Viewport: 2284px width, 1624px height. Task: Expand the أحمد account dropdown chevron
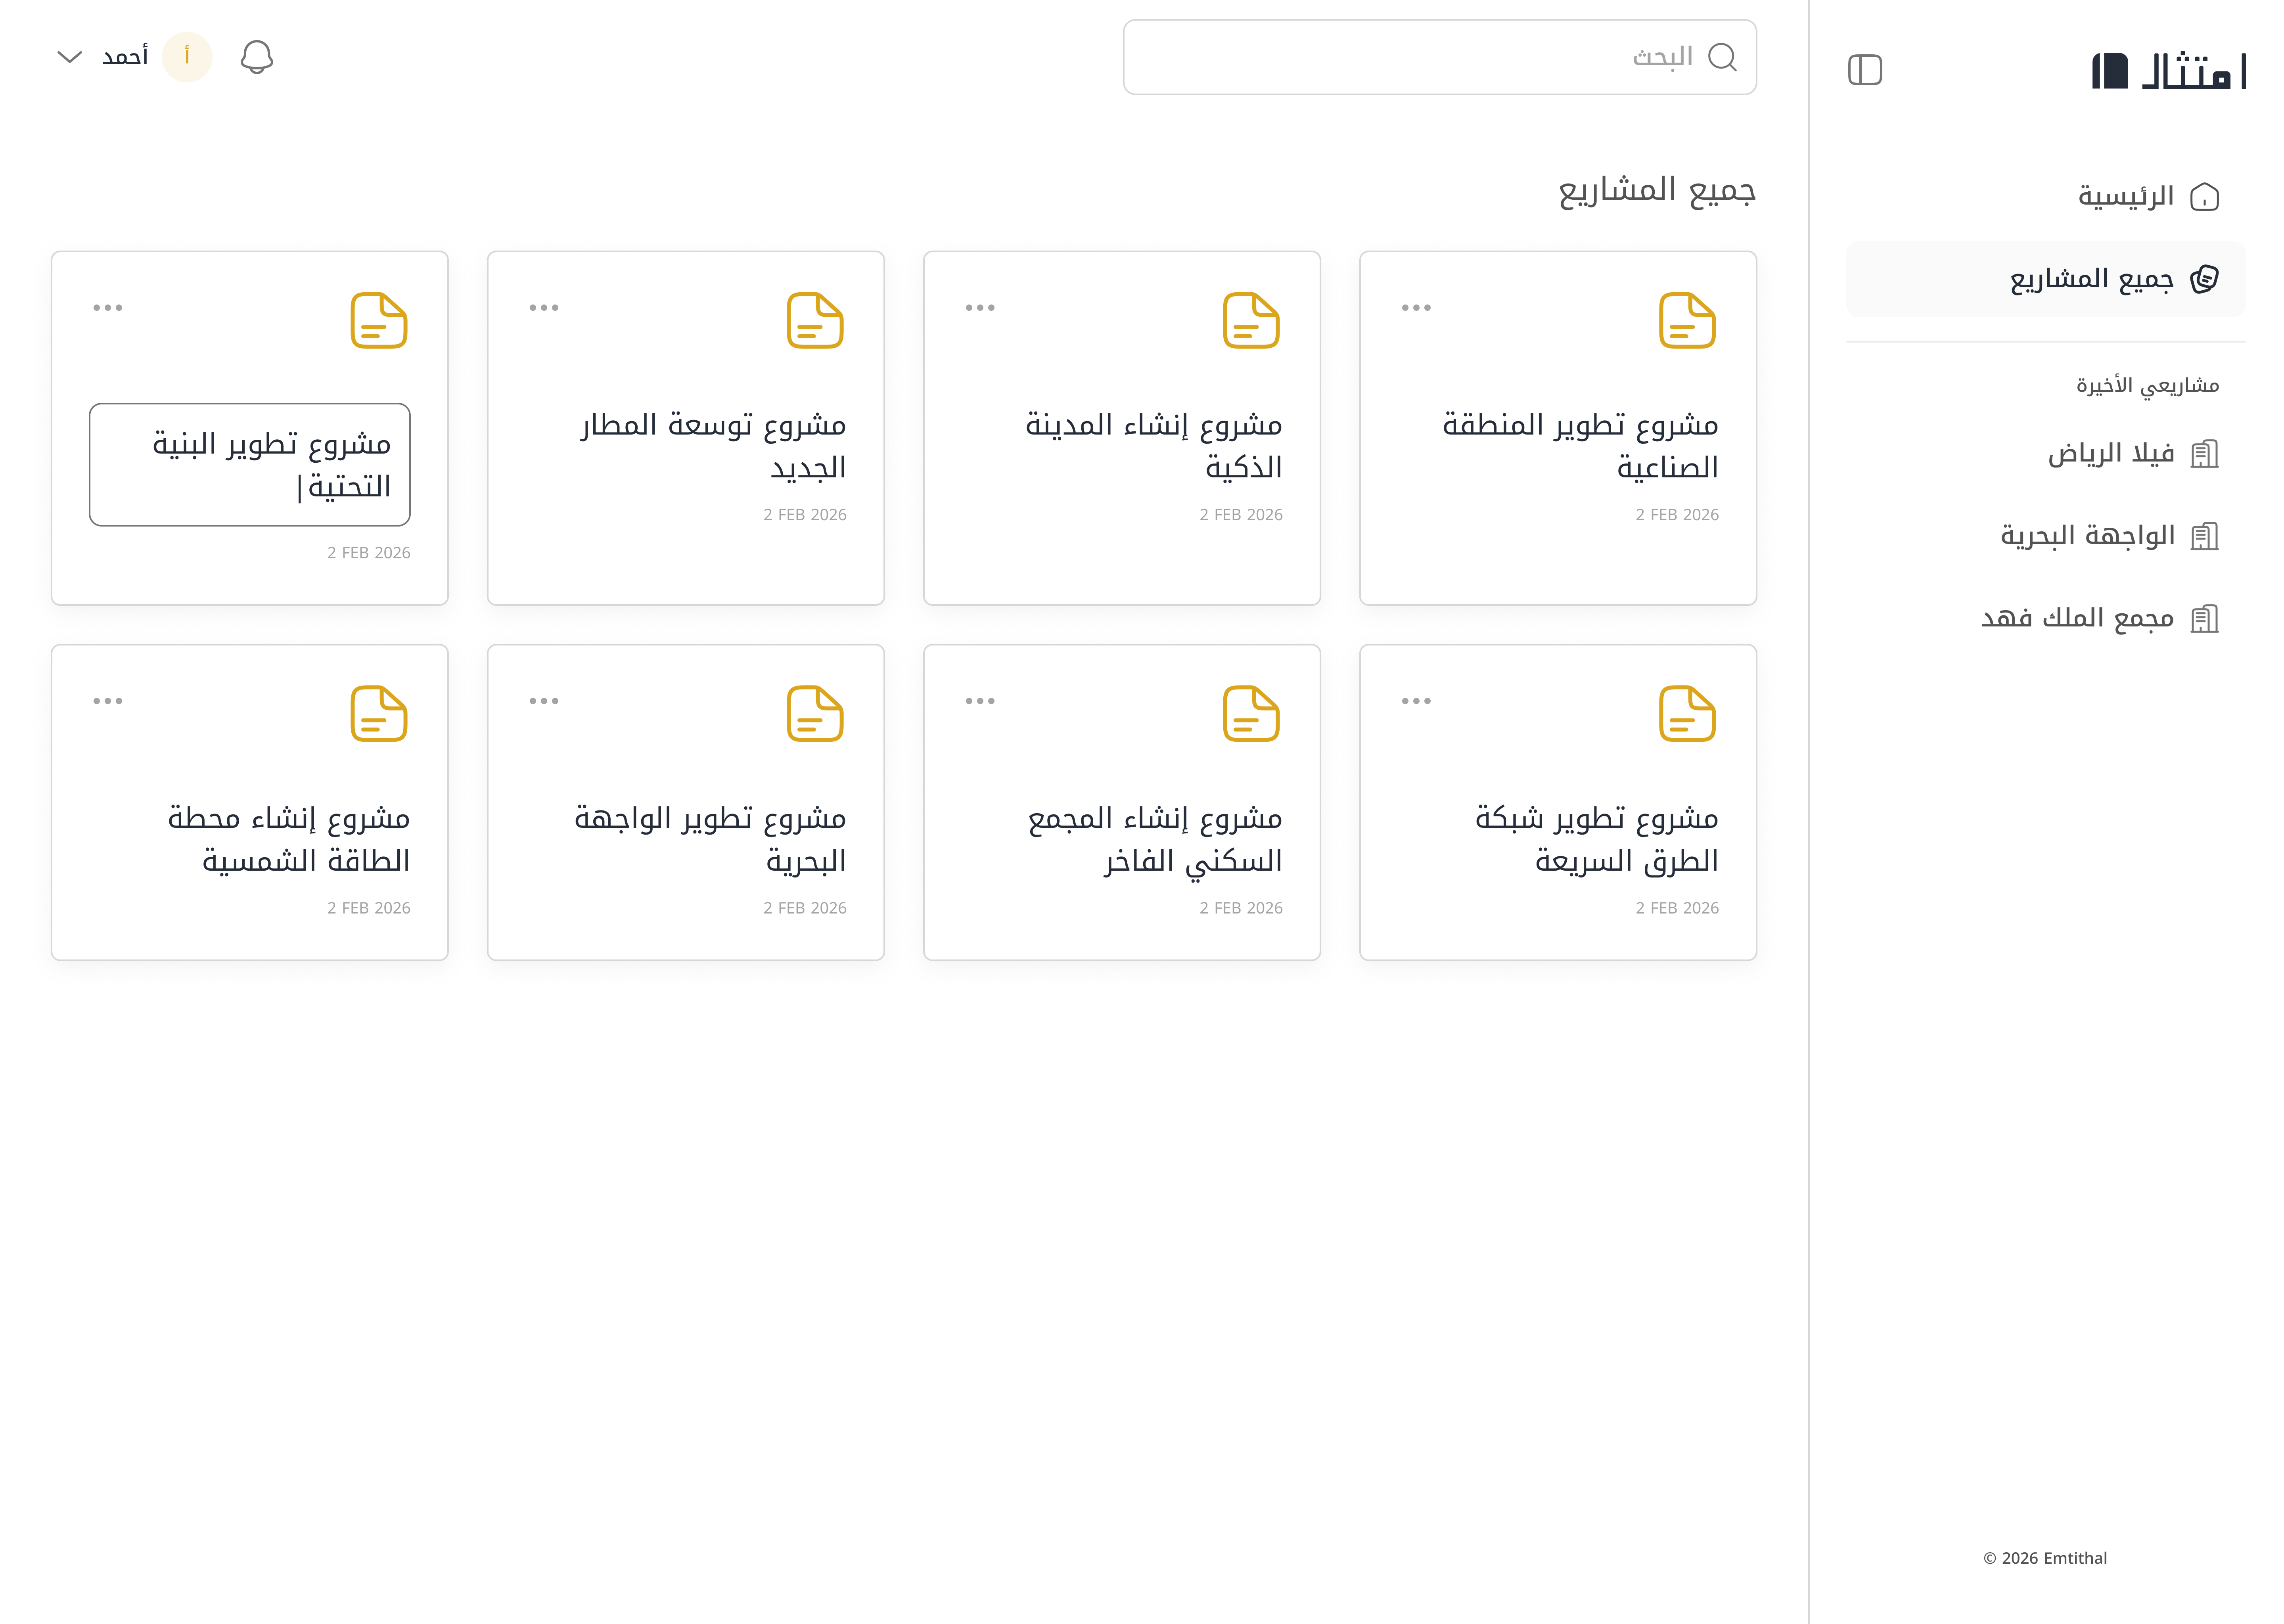point(68,57)
